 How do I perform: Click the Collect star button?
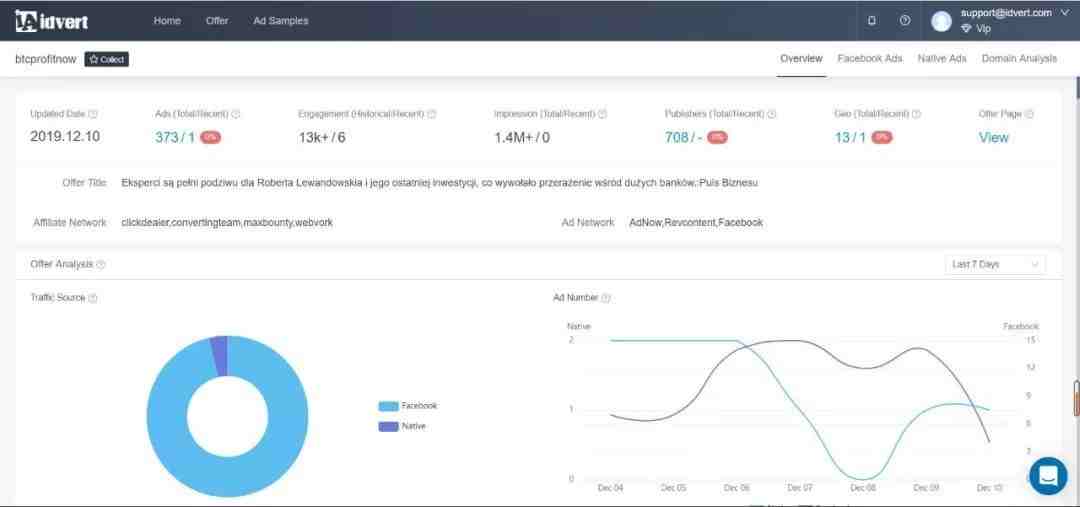[107, 59]
